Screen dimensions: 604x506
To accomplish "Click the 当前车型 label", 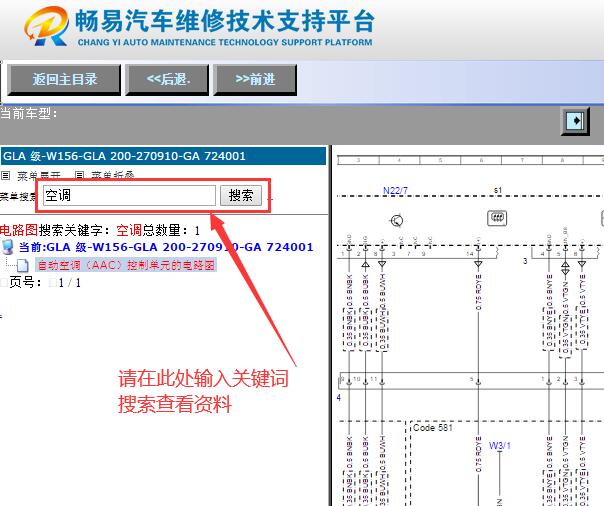I will [29, 114].
